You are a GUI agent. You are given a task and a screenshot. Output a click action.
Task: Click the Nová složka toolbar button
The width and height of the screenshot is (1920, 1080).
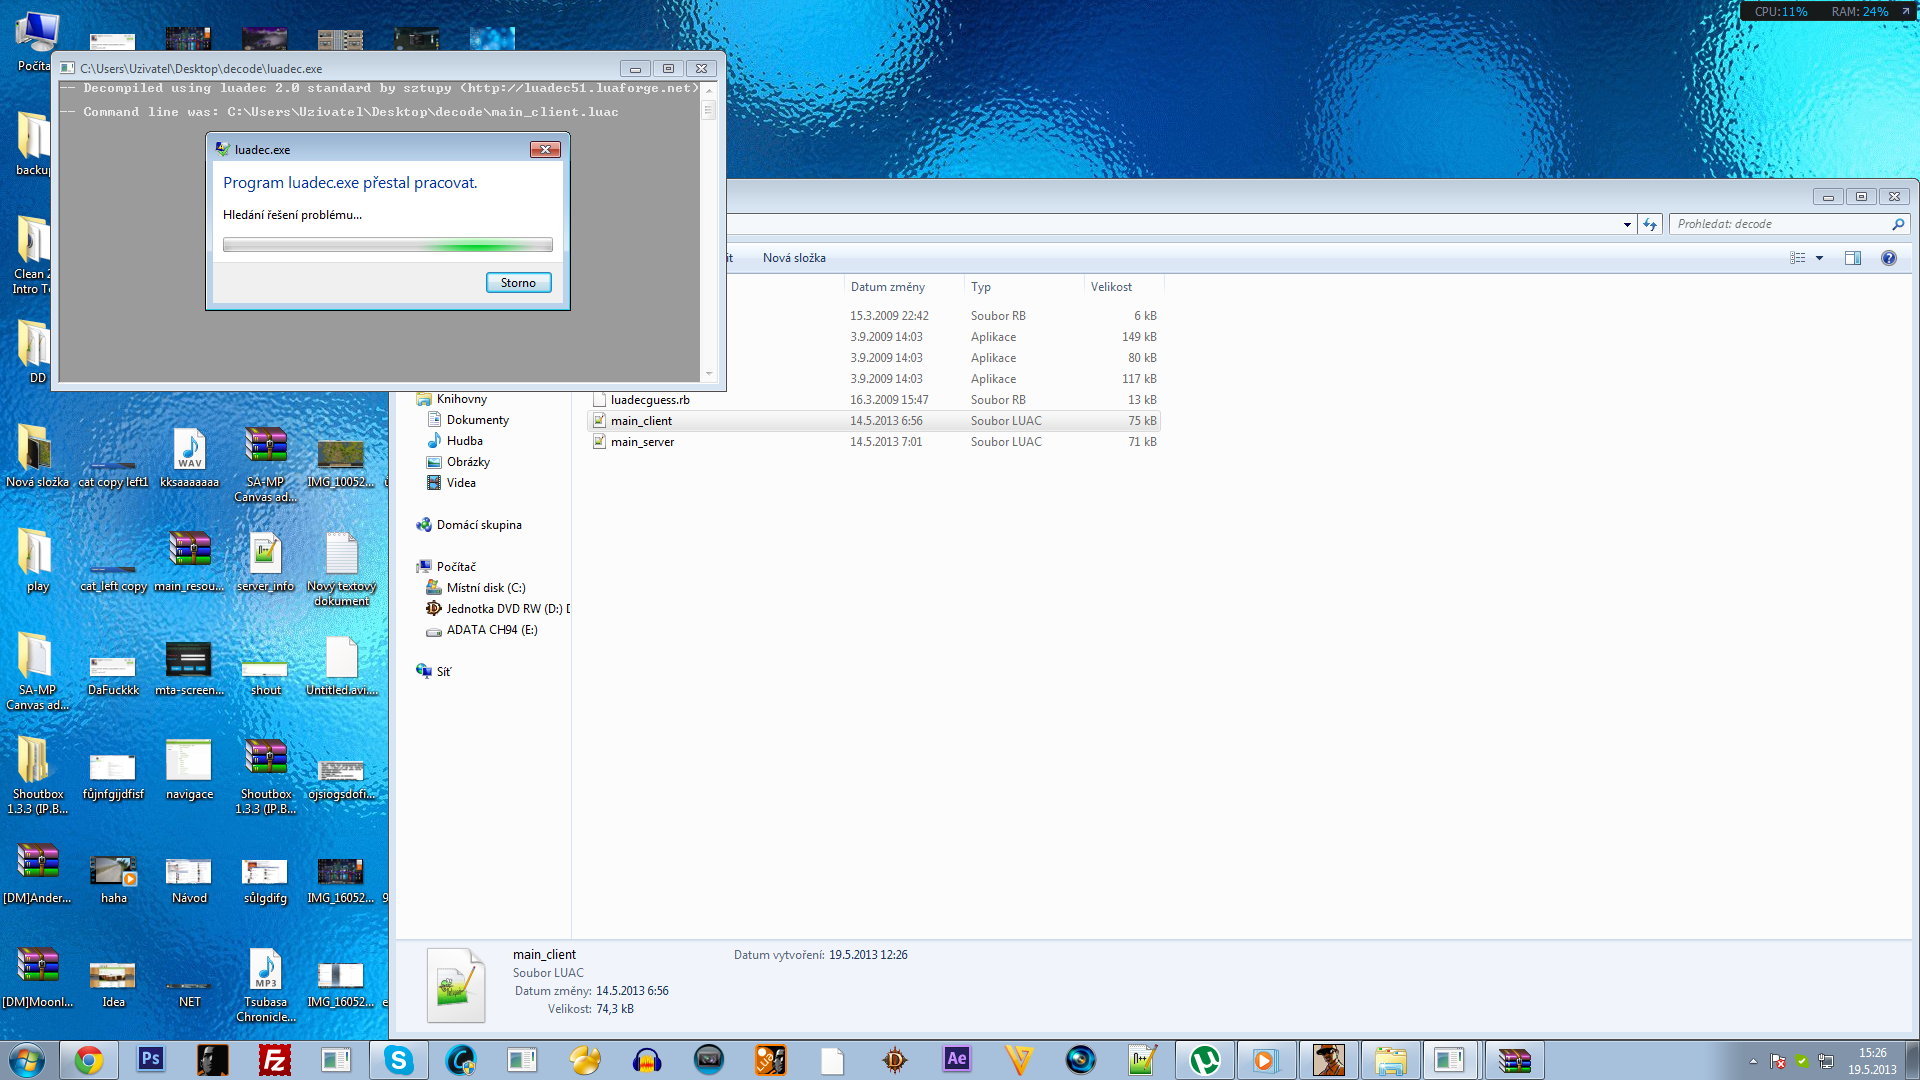[794, 258]
